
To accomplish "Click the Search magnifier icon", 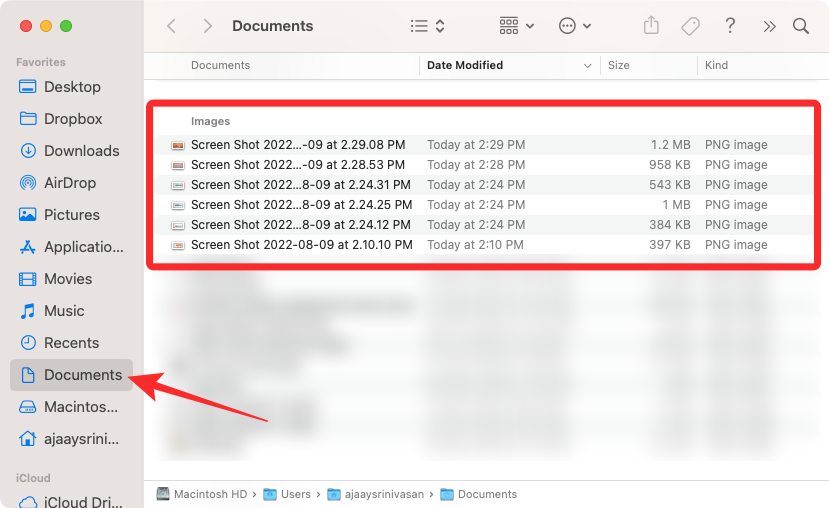I will [x=801, y=27].
